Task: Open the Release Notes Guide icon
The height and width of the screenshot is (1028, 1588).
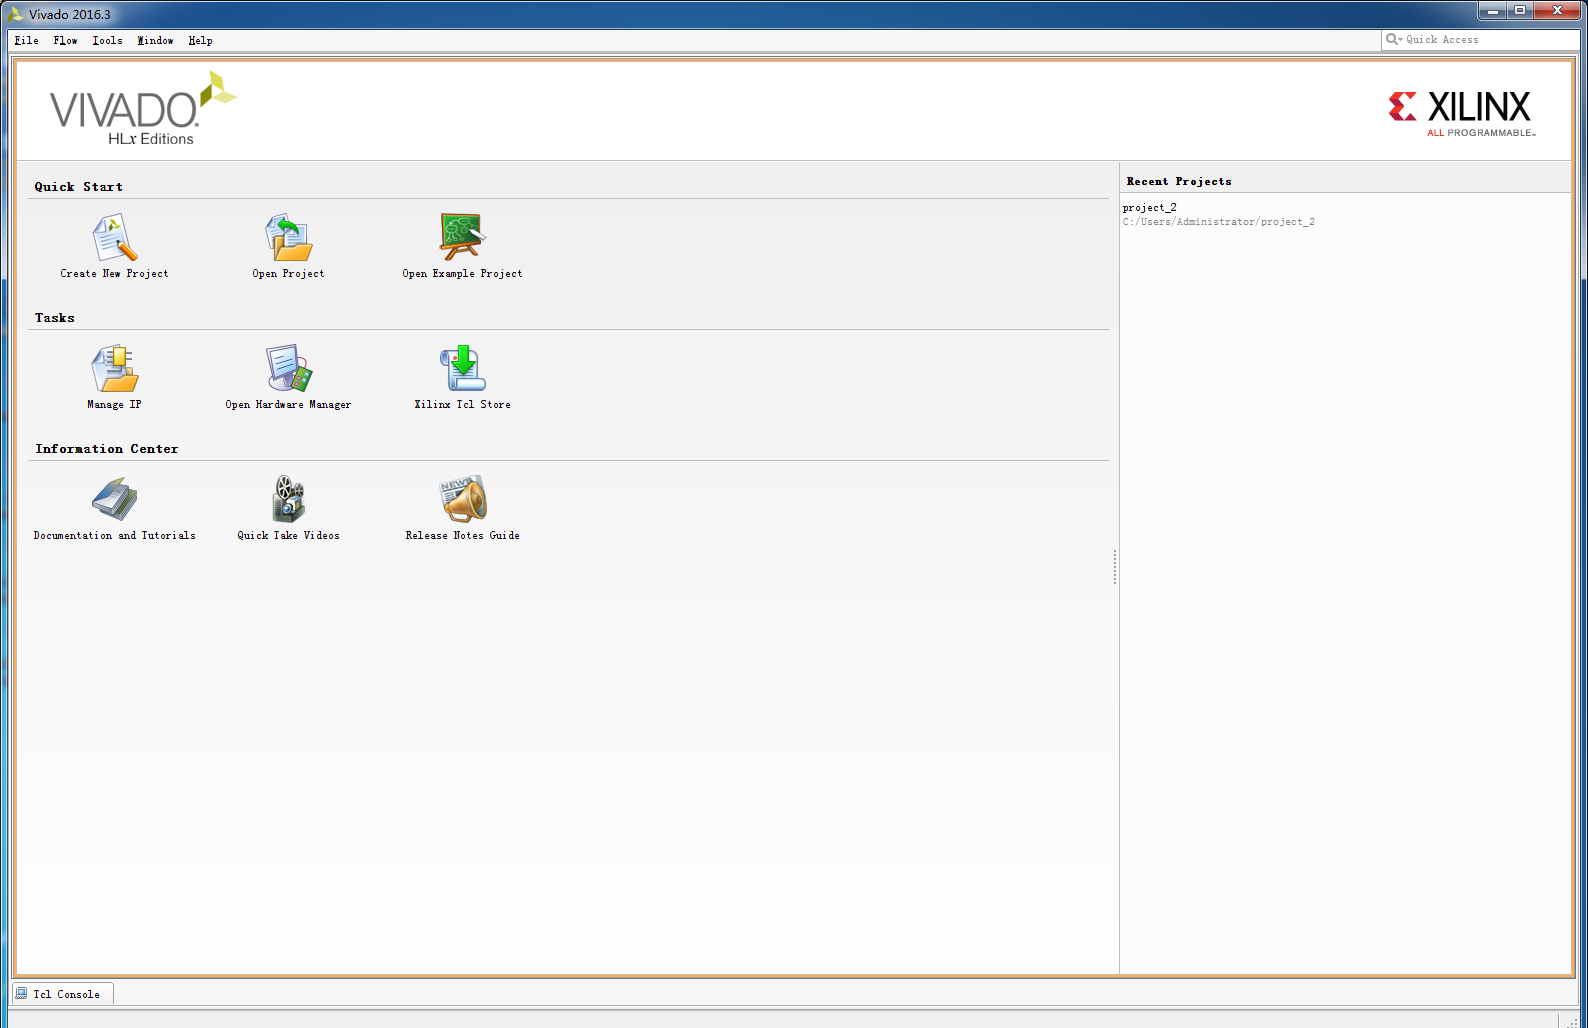Action: tap(462, 500)
